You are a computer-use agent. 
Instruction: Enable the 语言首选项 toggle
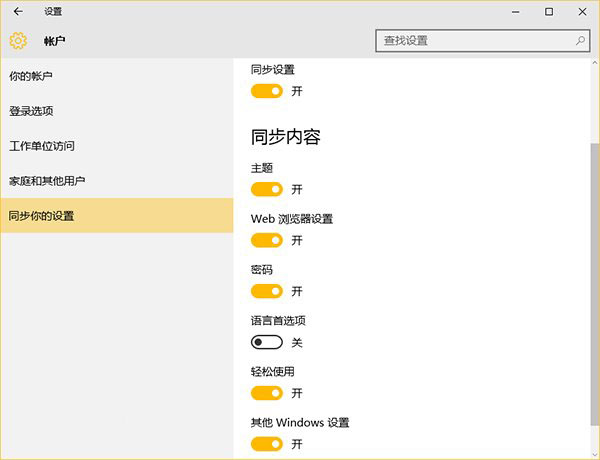267,342
